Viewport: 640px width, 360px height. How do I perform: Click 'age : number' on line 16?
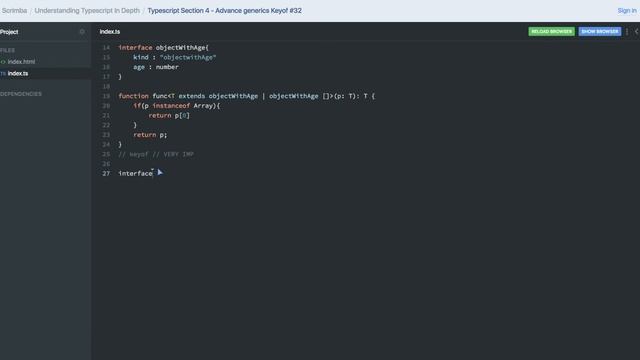click(x=156, y=67)
